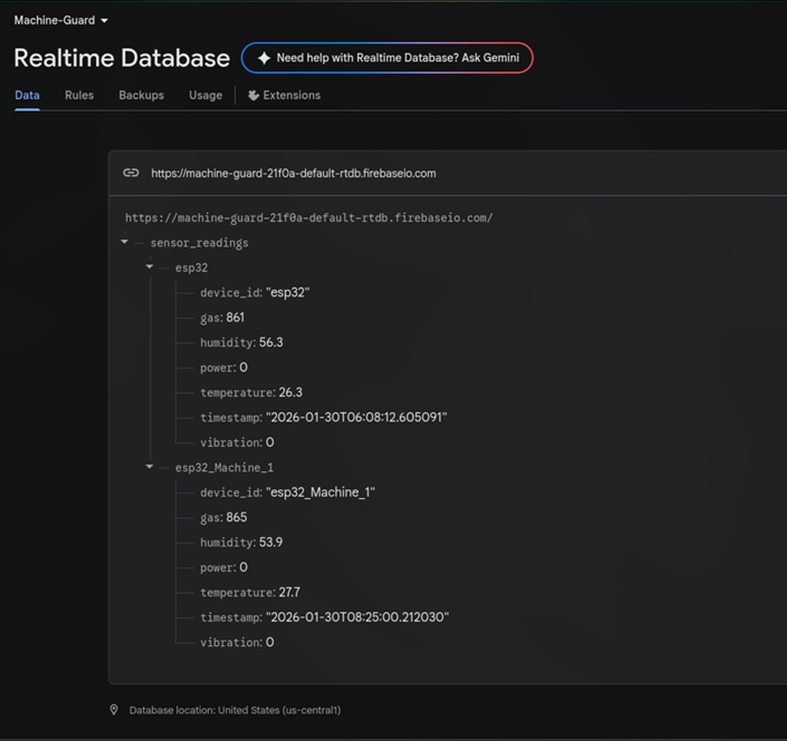Click gas value 861
The height and width of the screenshot is (741, 787).
click(235, 317)
